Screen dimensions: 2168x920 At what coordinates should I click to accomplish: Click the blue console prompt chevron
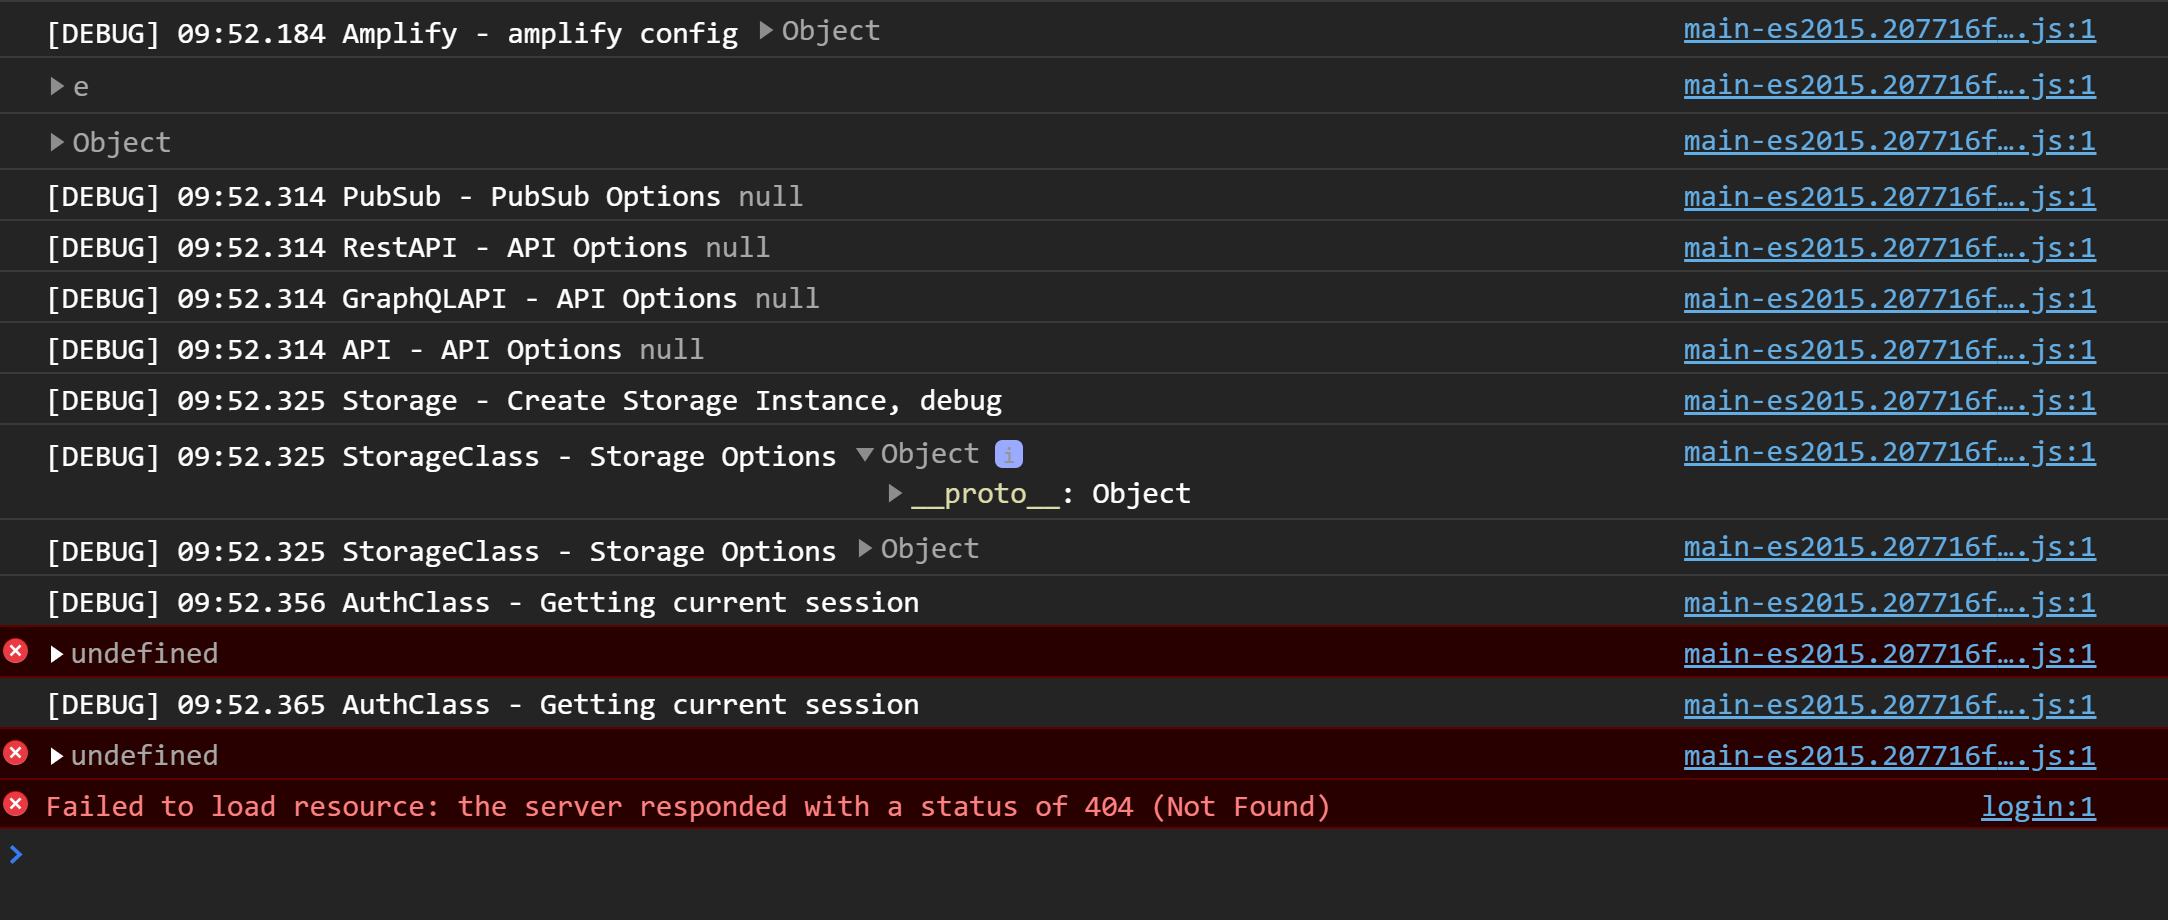coord(16,854)
